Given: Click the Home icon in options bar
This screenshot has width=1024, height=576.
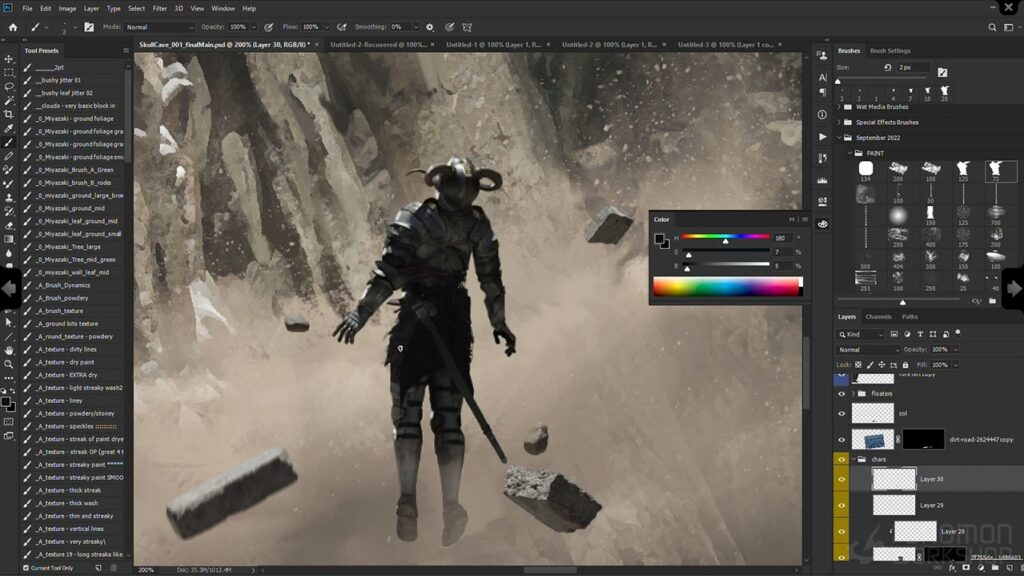Looking at the screenshot, I should (12, 27).
